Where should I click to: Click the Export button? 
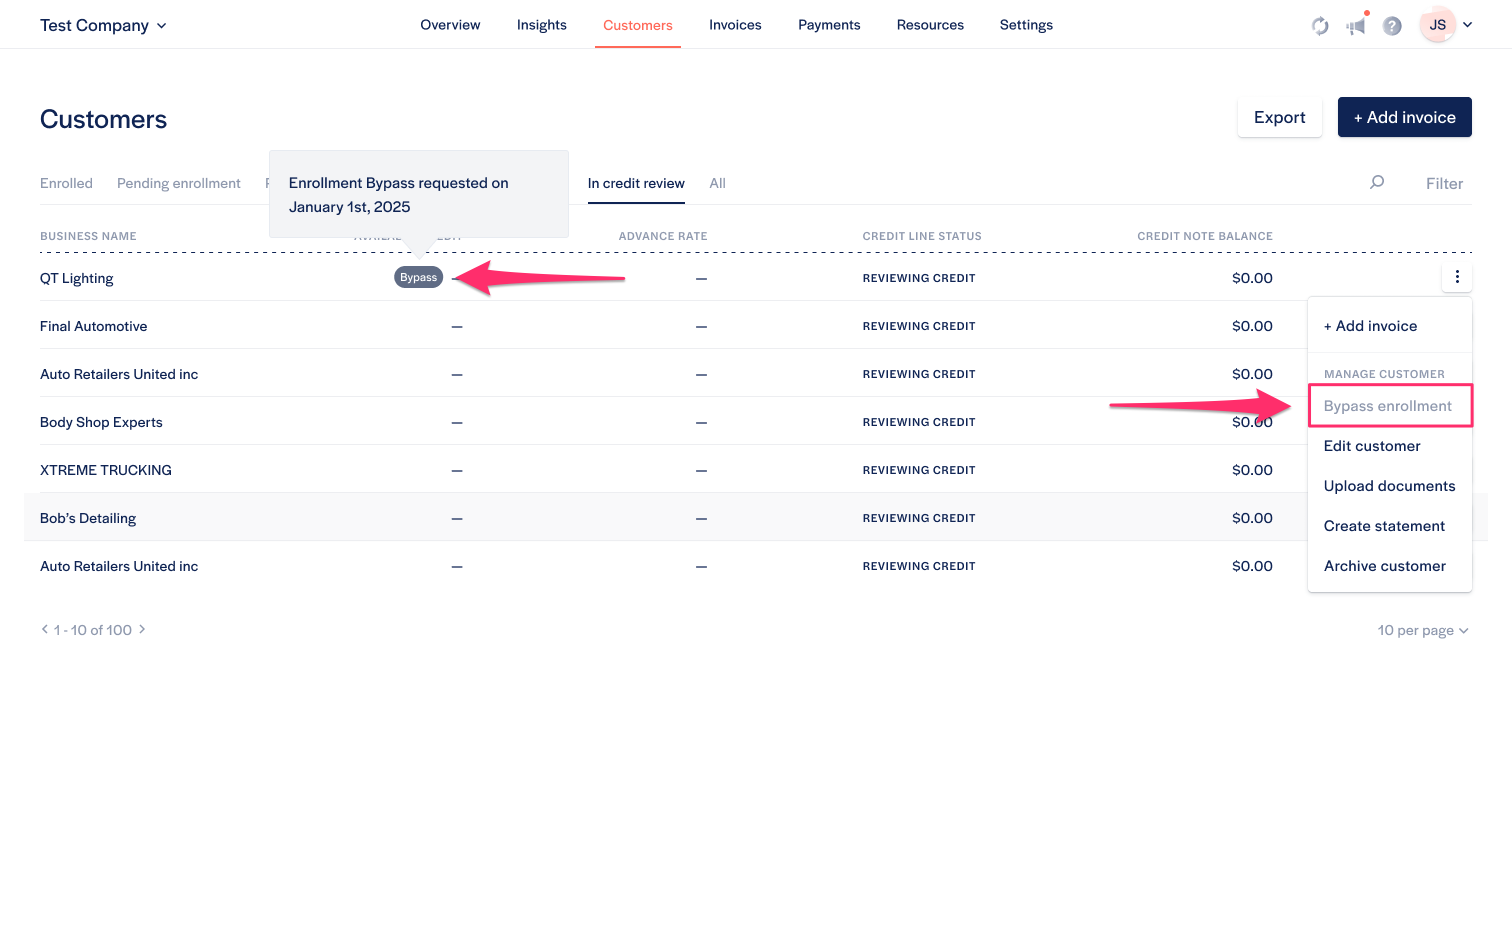1279,117
